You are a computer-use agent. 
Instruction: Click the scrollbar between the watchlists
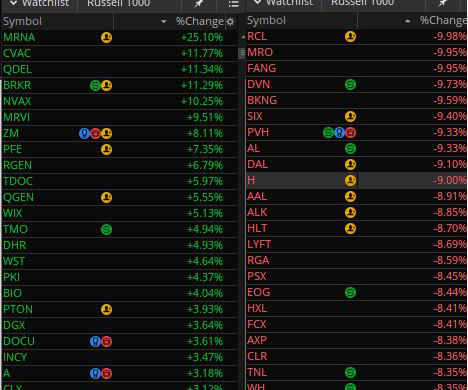pos(242,53)
